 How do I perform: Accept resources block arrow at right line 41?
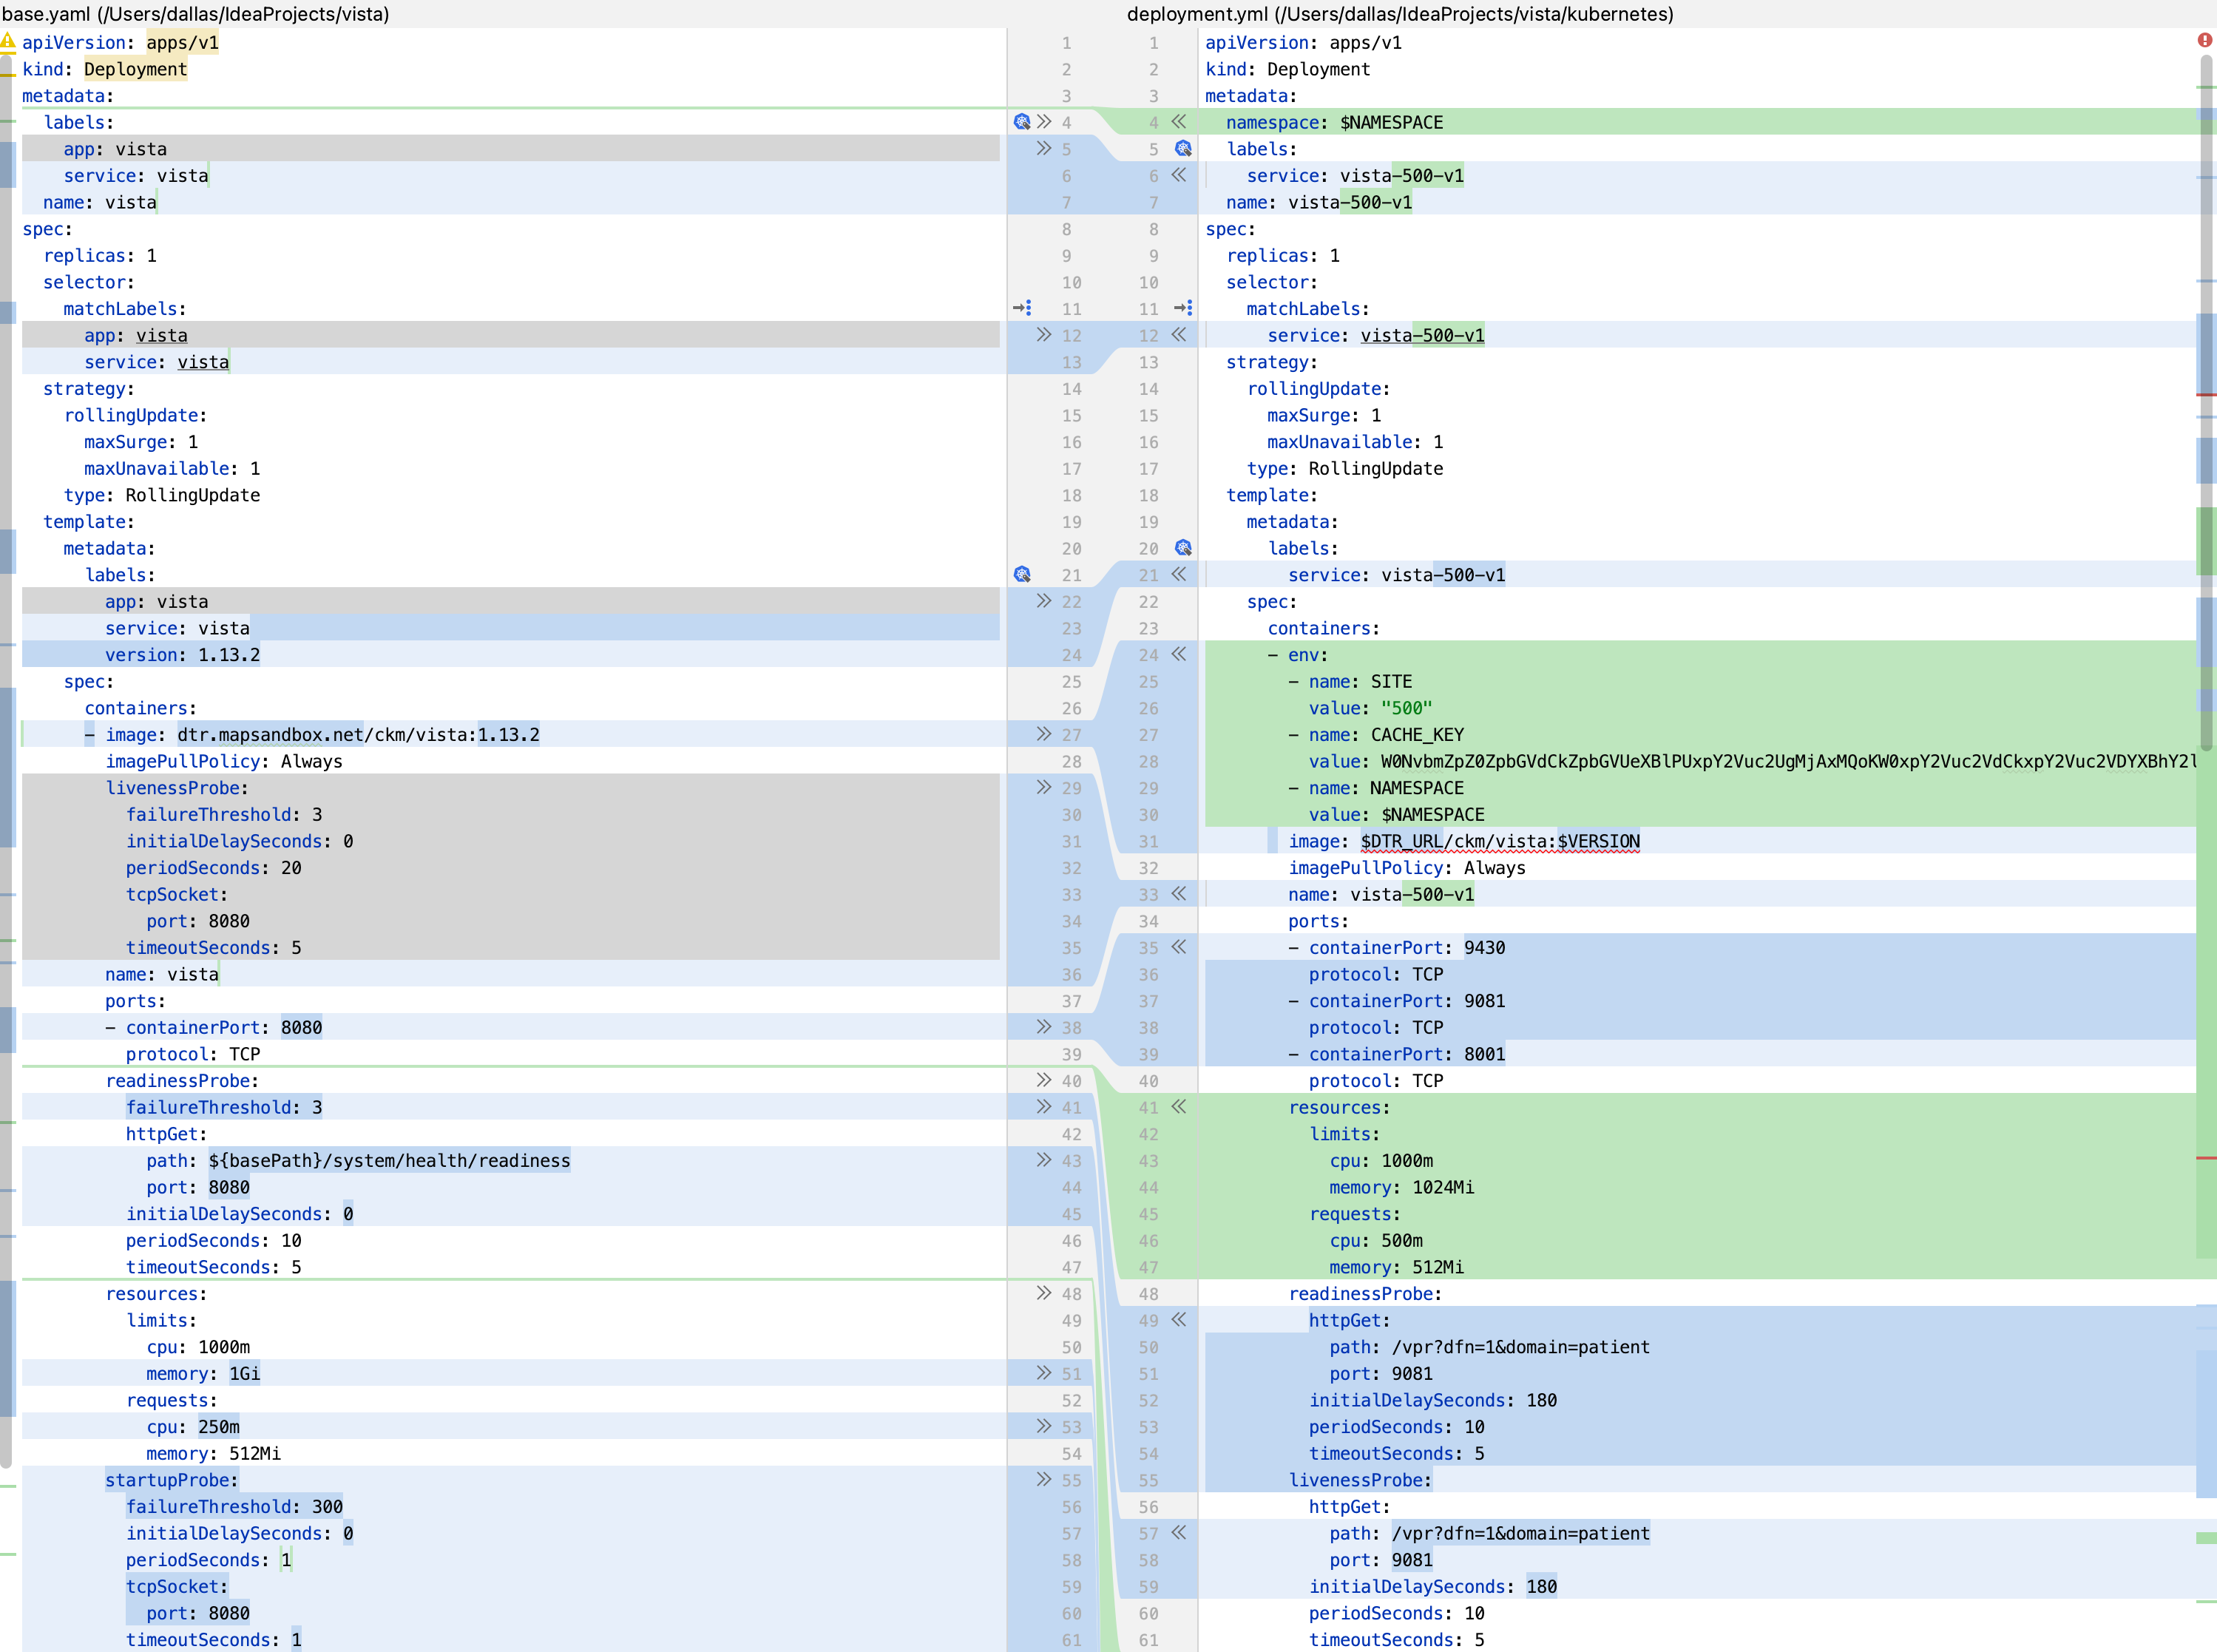(x=1179, y=1107)
